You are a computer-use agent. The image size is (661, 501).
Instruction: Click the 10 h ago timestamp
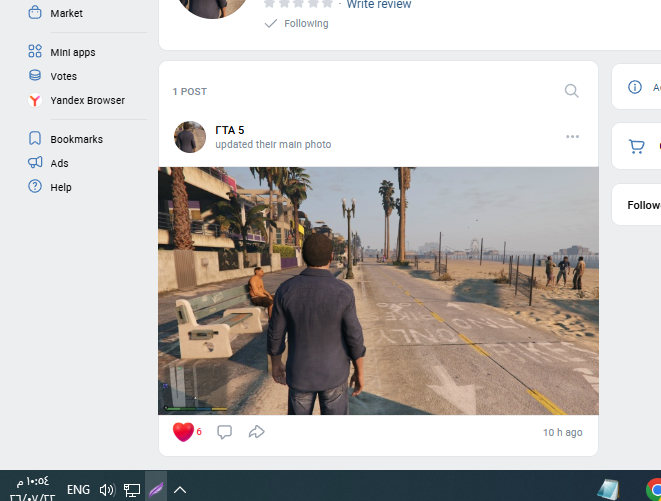pyautogui.click(x=562, y=432)
